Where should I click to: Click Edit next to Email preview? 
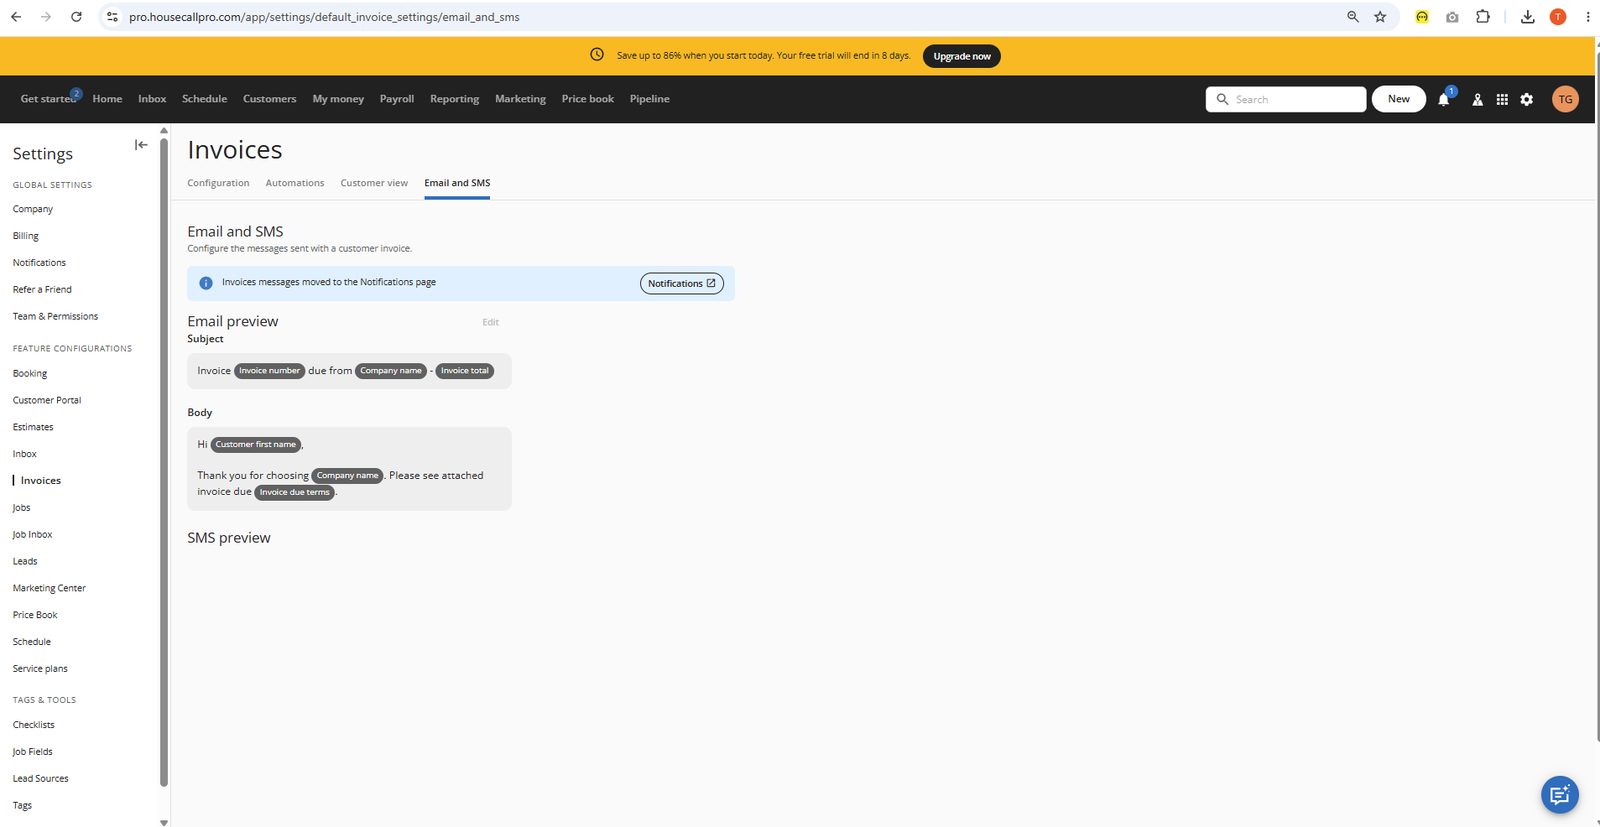click(x=491, y=322)
